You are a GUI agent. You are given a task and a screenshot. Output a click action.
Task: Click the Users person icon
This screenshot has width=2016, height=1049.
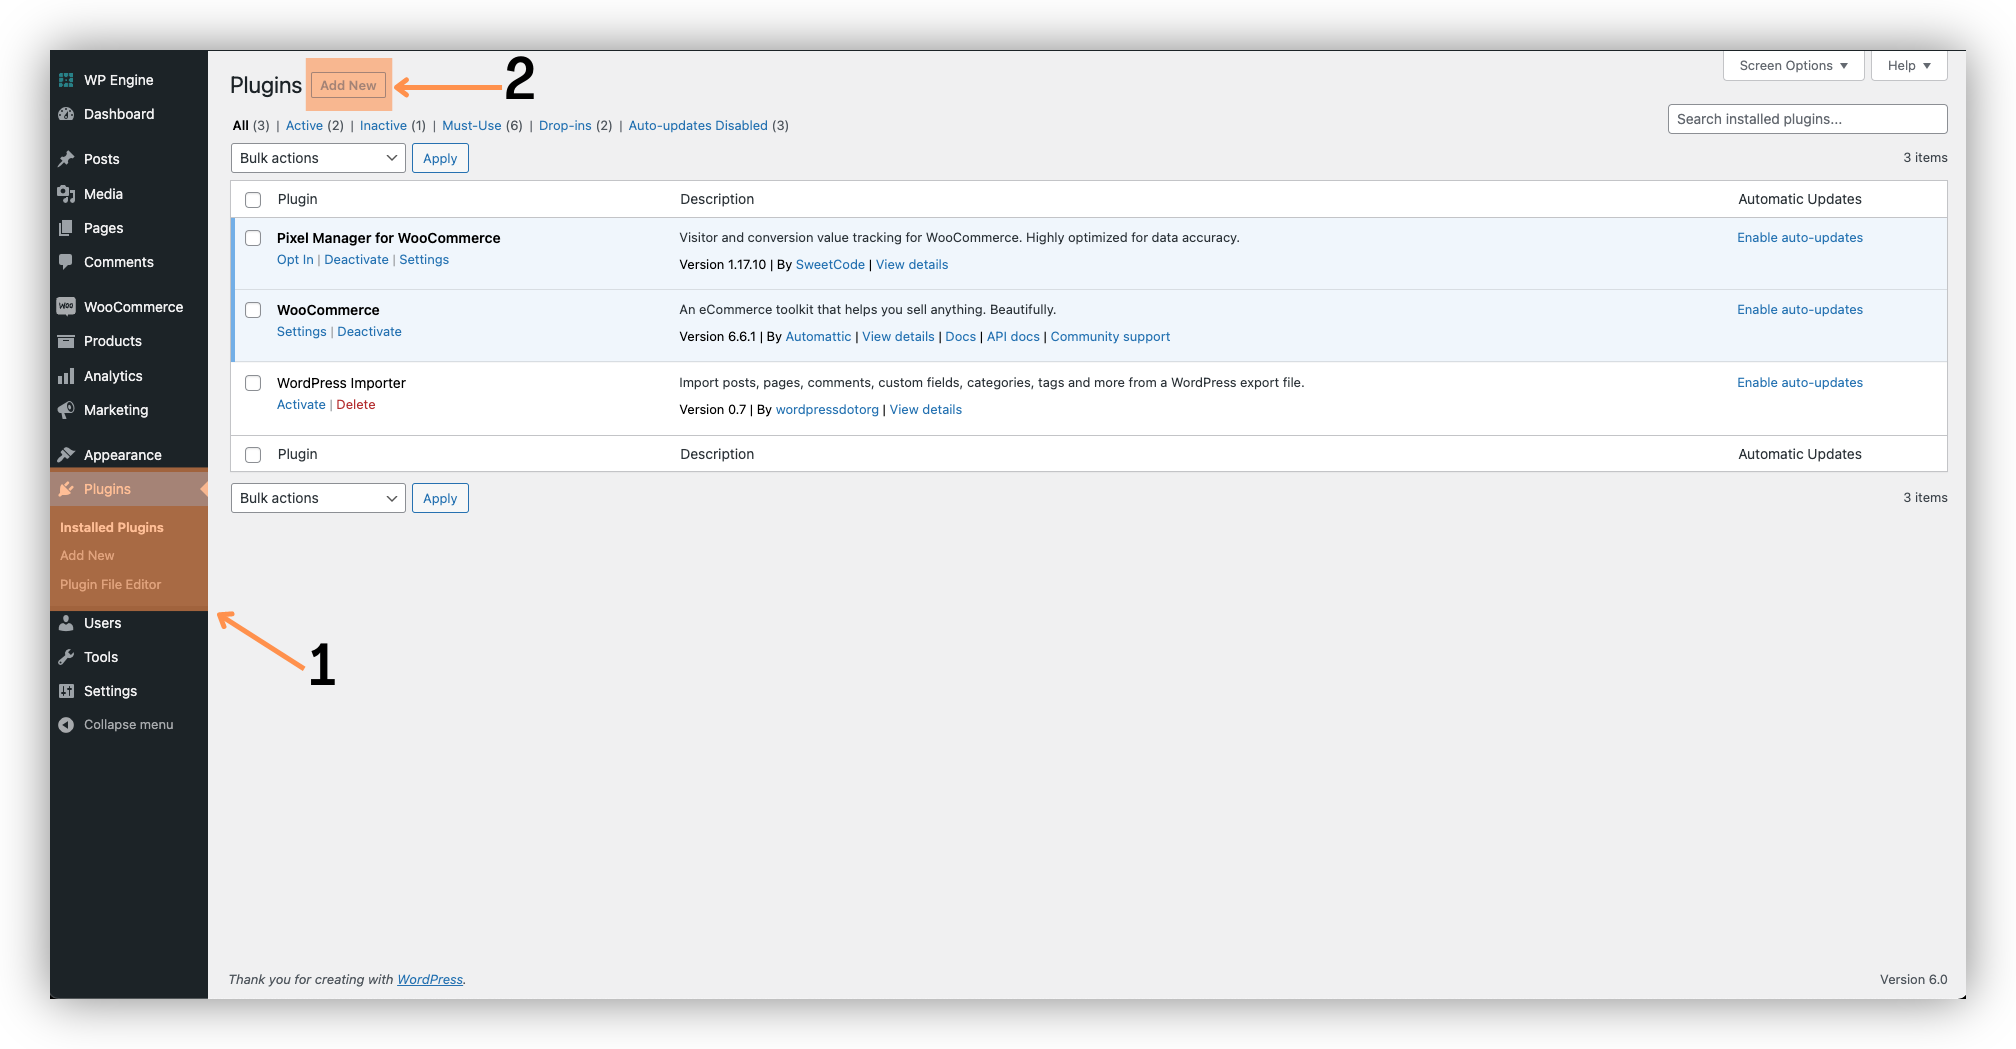pos(66,623)
